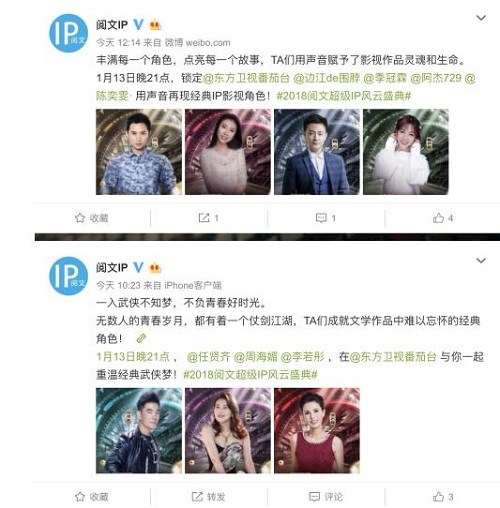Click the verified V badge on first post

[138, 25]
